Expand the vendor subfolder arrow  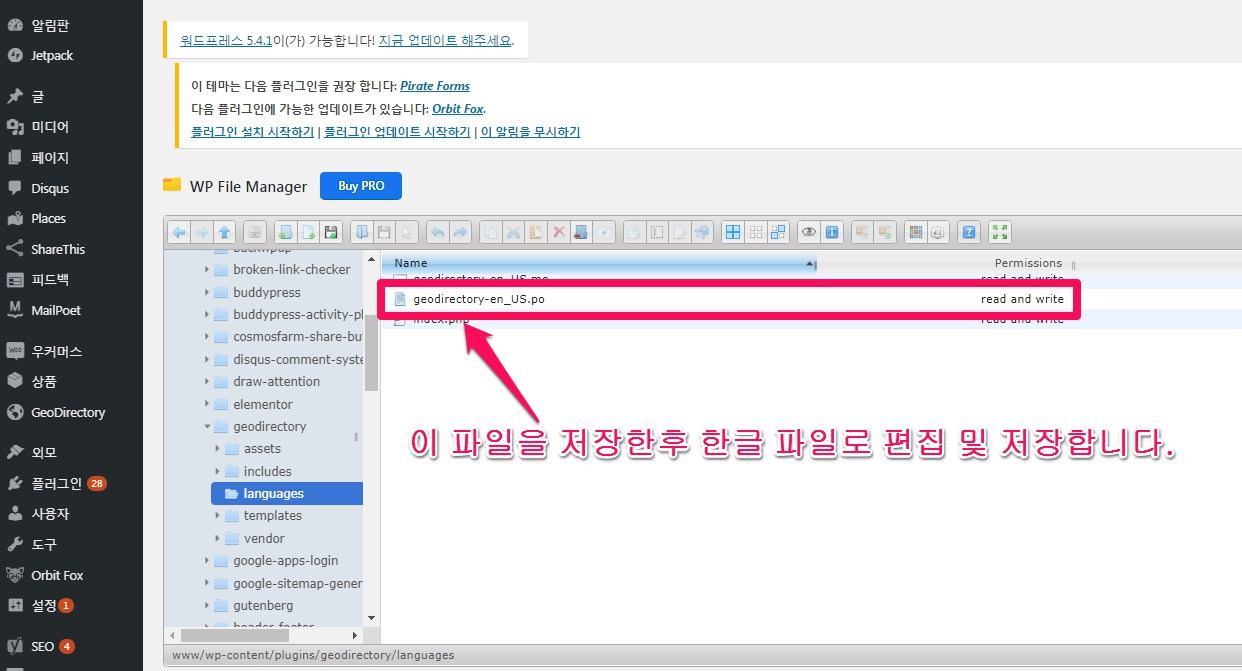tap(218, 538)
